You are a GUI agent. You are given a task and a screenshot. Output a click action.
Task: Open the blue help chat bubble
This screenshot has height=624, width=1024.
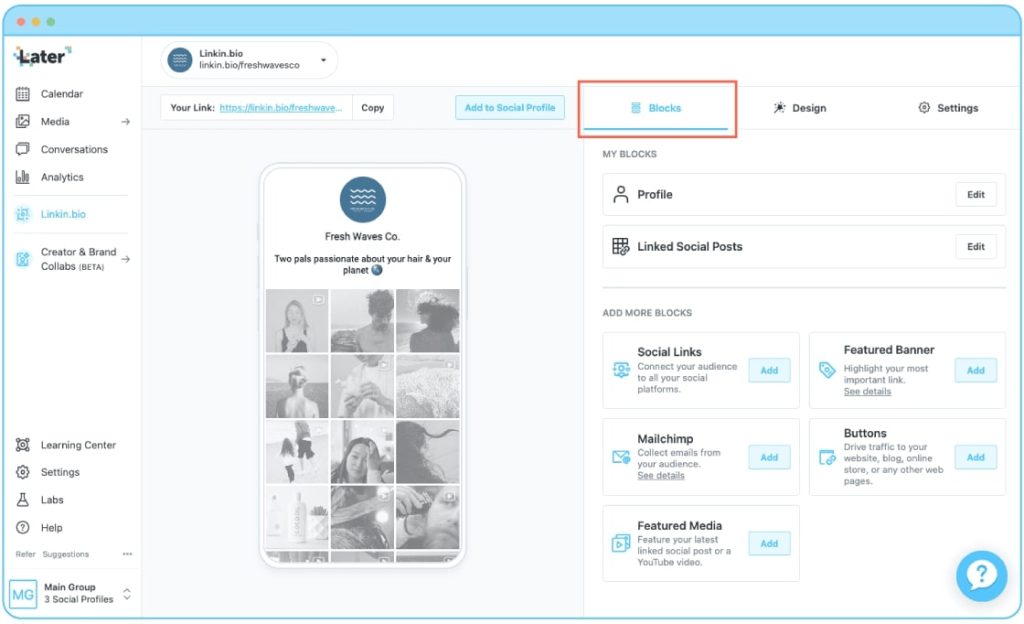(x=981, y=574)
